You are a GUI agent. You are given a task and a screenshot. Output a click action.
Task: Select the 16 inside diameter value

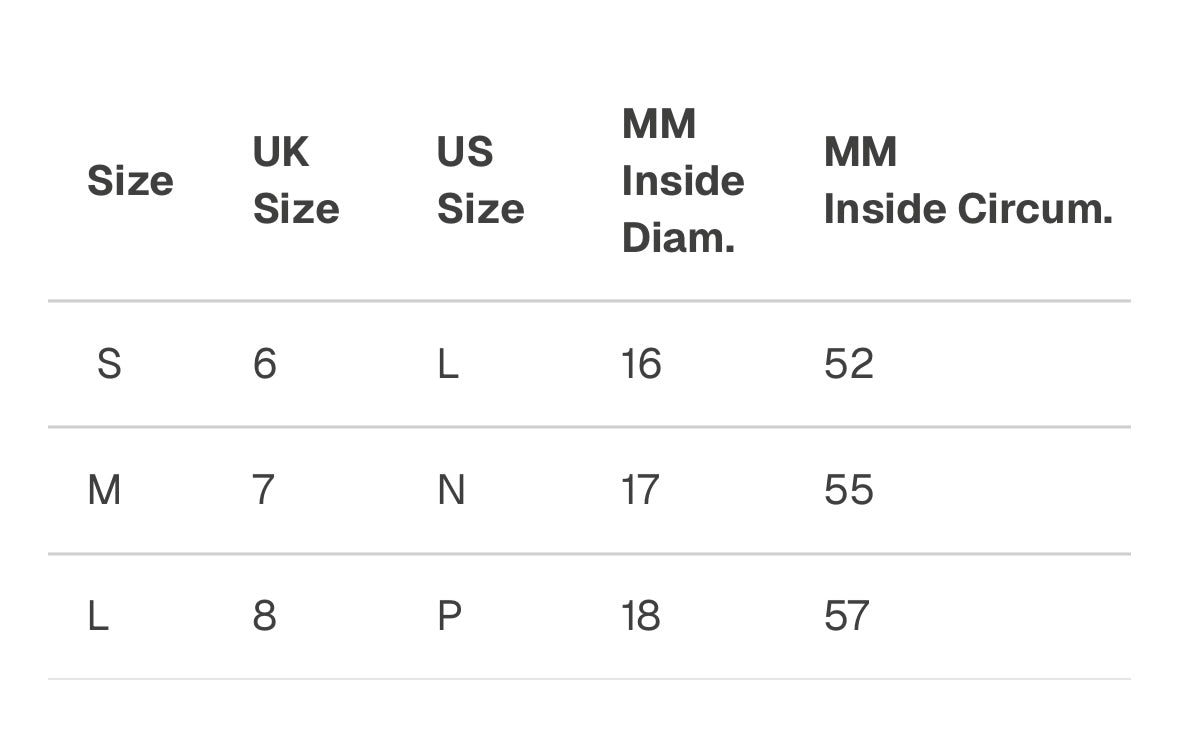tap(641, 364)
